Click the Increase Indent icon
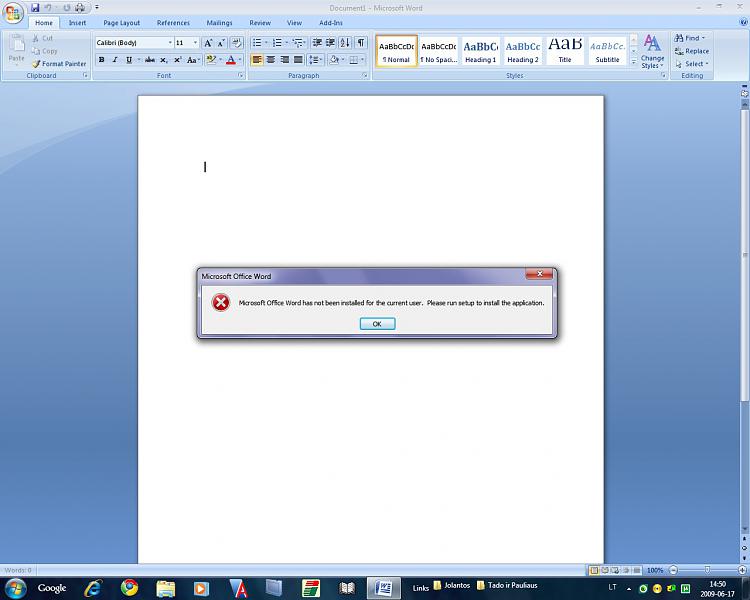Image resolution: width=750 pixels, height=600 pixels. pyautogui.click(x=331, y=43)
